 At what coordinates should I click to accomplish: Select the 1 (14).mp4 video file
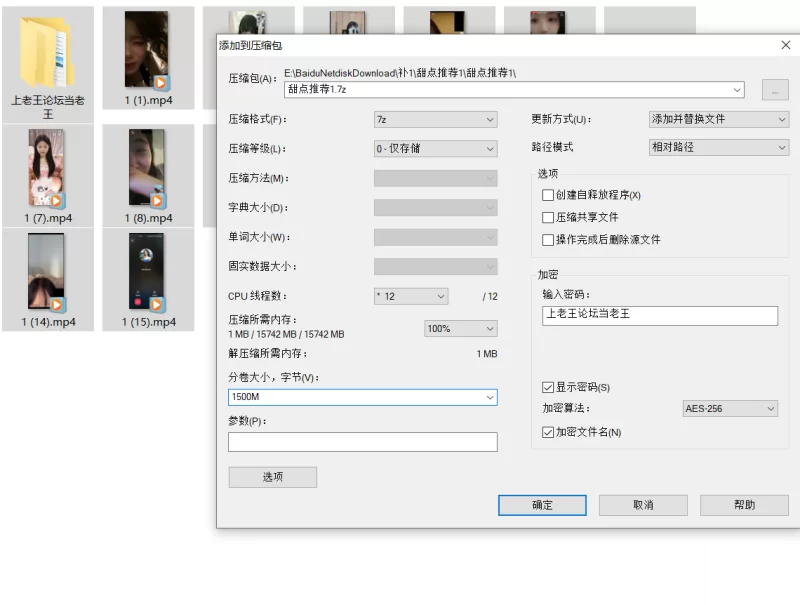pyautogui.click(x=47, y=280)
